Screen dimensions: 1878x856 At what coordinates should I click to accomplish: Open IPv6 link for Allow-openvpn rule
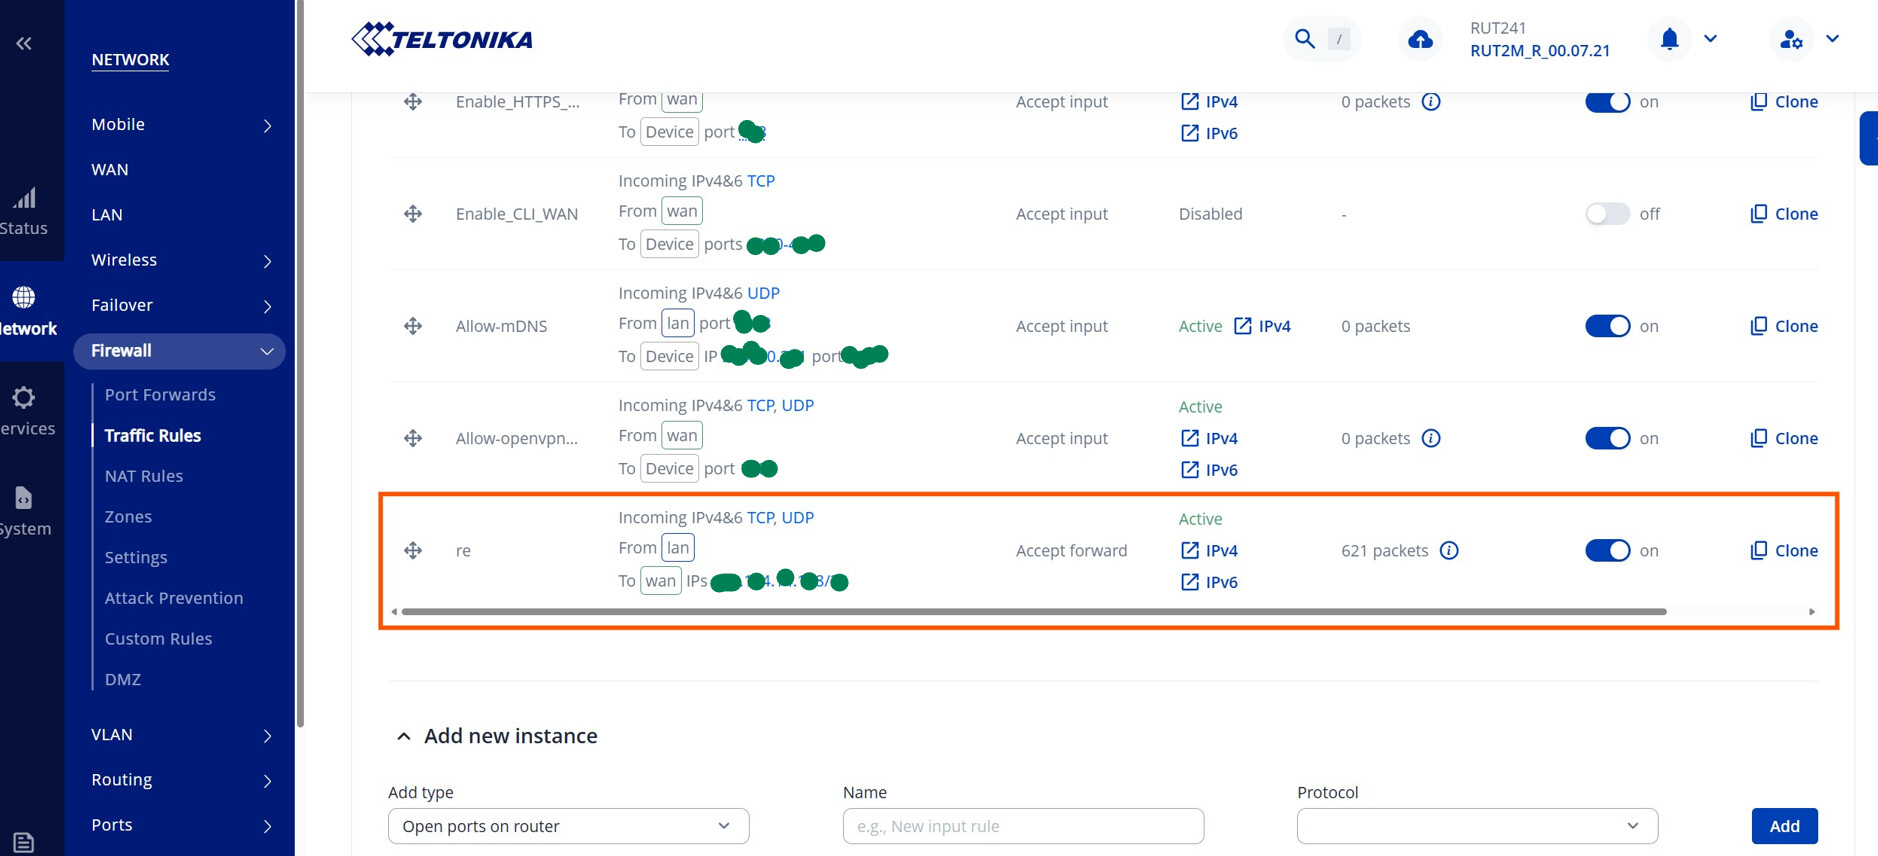point(1210,470)
